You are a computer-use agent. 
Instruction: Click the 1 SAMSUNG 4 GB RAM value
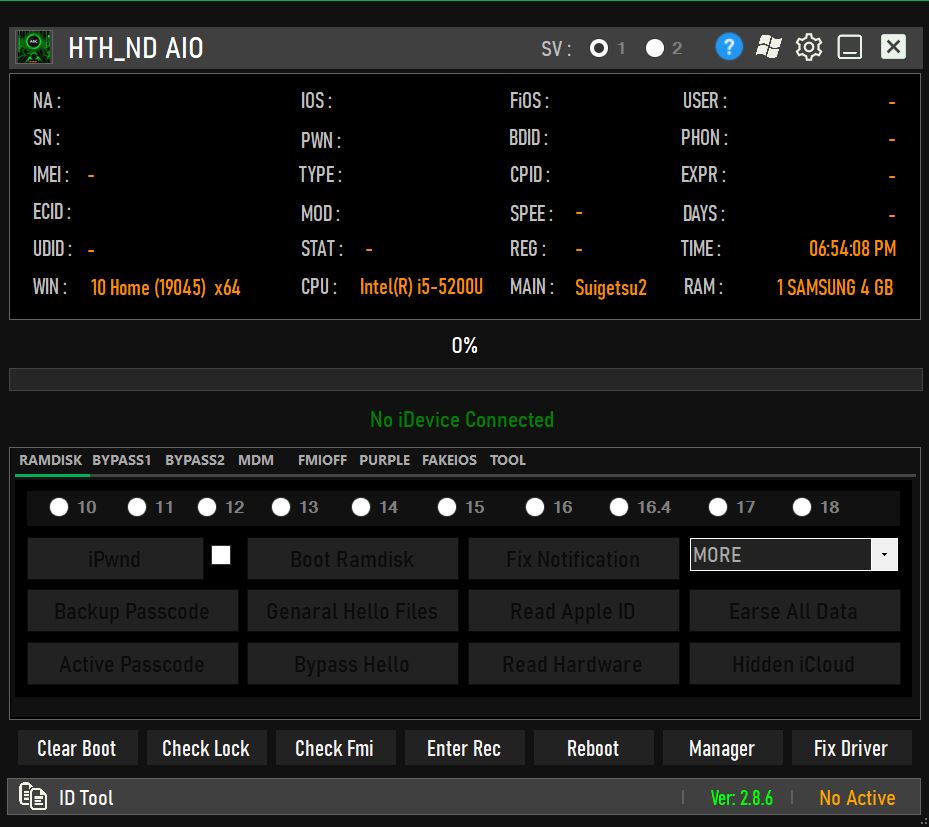tap(835, 287)
